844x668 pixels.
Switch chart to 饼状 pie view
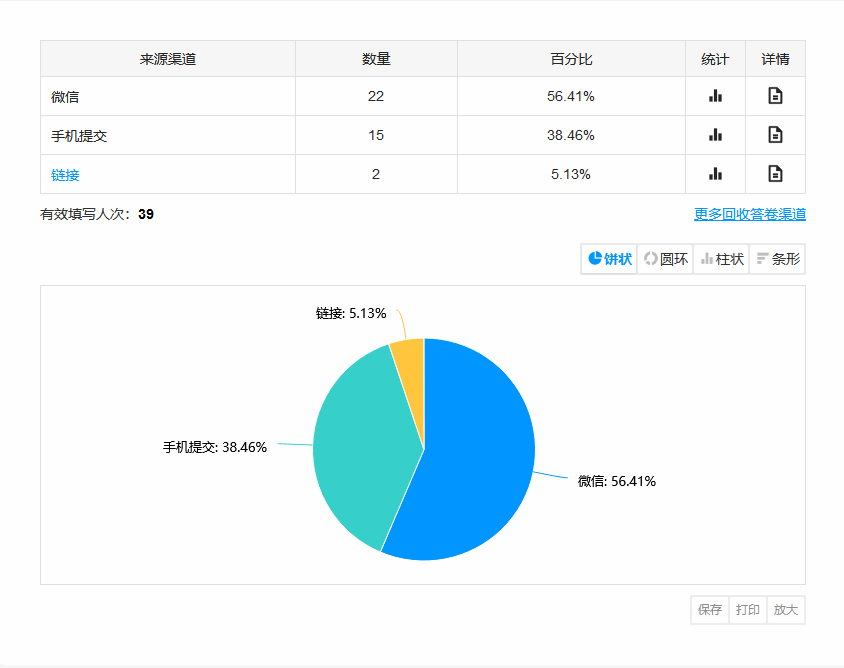609,259
